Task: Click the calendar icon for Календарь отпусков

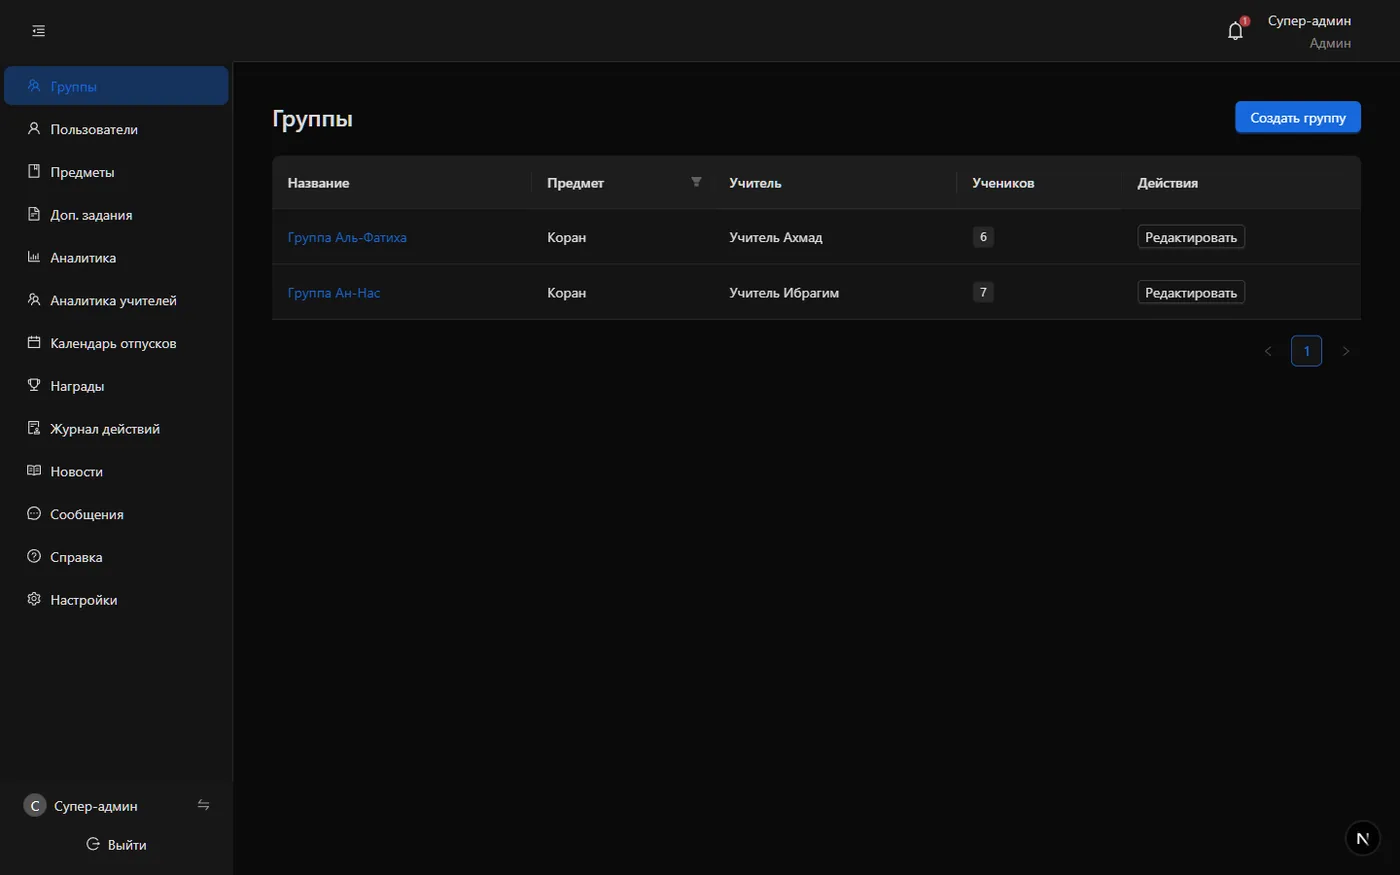Action: (x=34, y=342)
